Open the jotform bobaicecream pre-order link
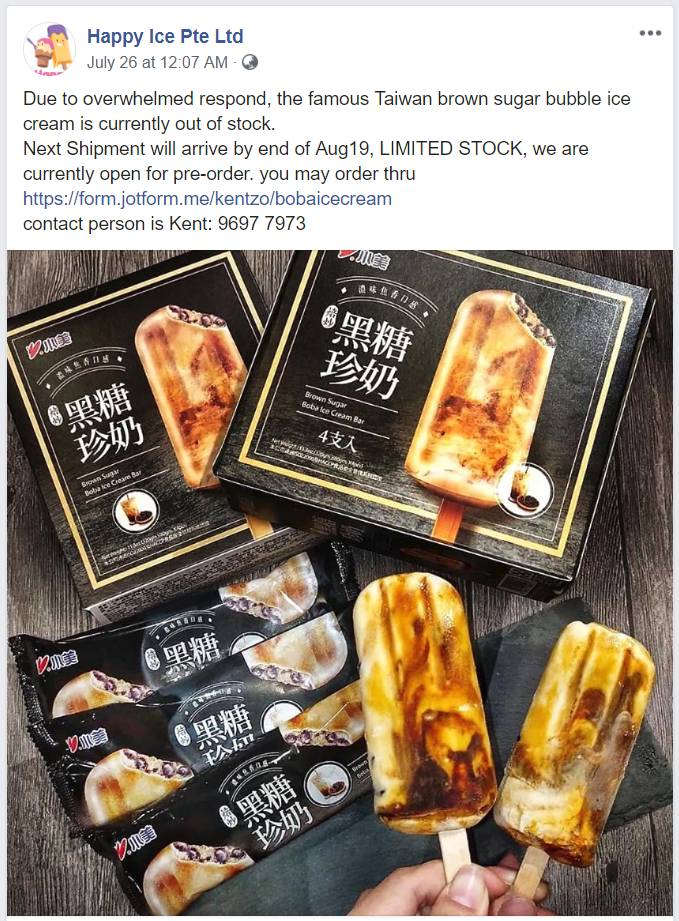Image resolution: width=679 pixels, height=921 pixels. tap(207, 199)
